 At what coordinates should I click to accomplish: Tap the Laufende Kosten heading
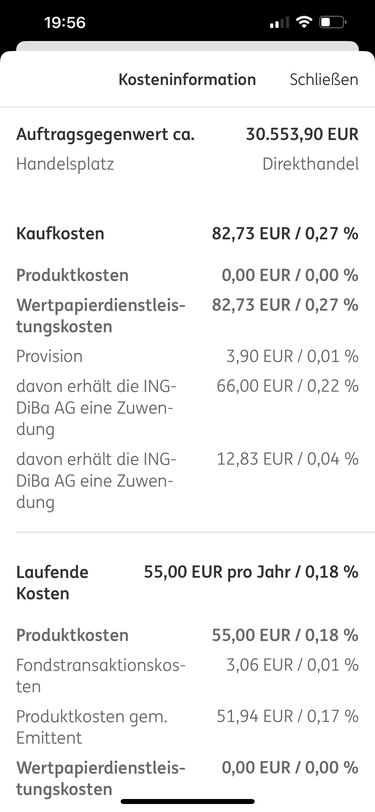tap(52, 583)
